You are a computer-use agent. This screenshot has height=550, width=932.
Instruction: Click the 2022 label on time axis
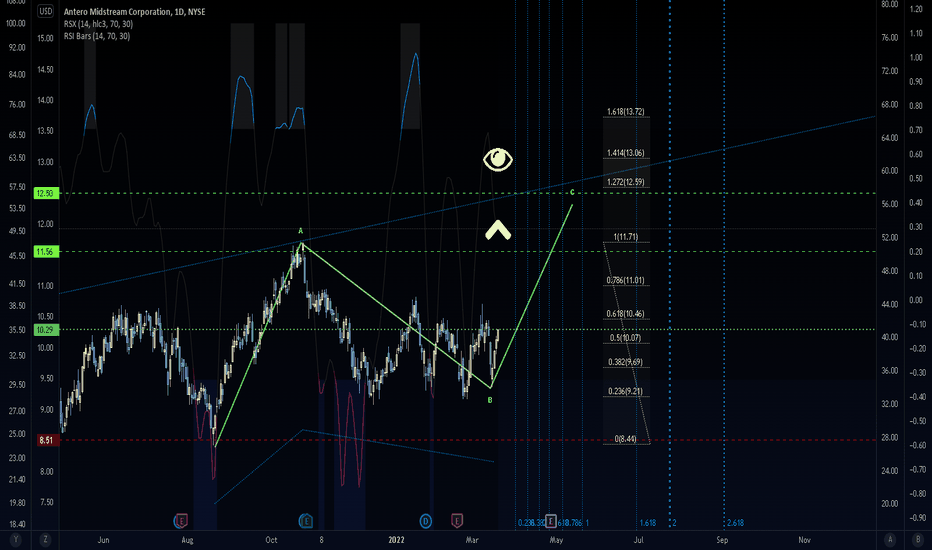(x=396, y=540)
